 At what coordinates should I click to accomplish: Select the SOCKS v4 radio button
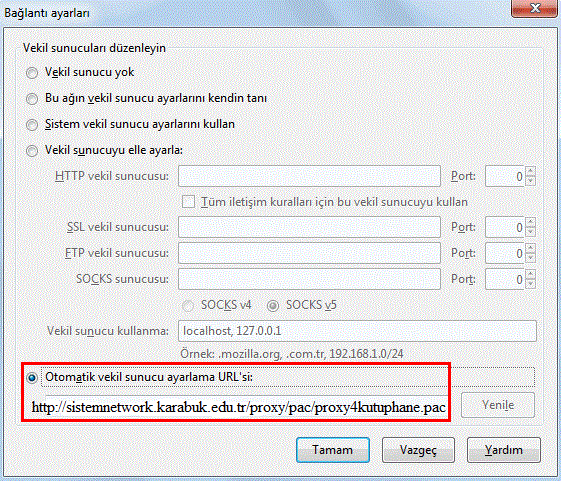(188, 306)
